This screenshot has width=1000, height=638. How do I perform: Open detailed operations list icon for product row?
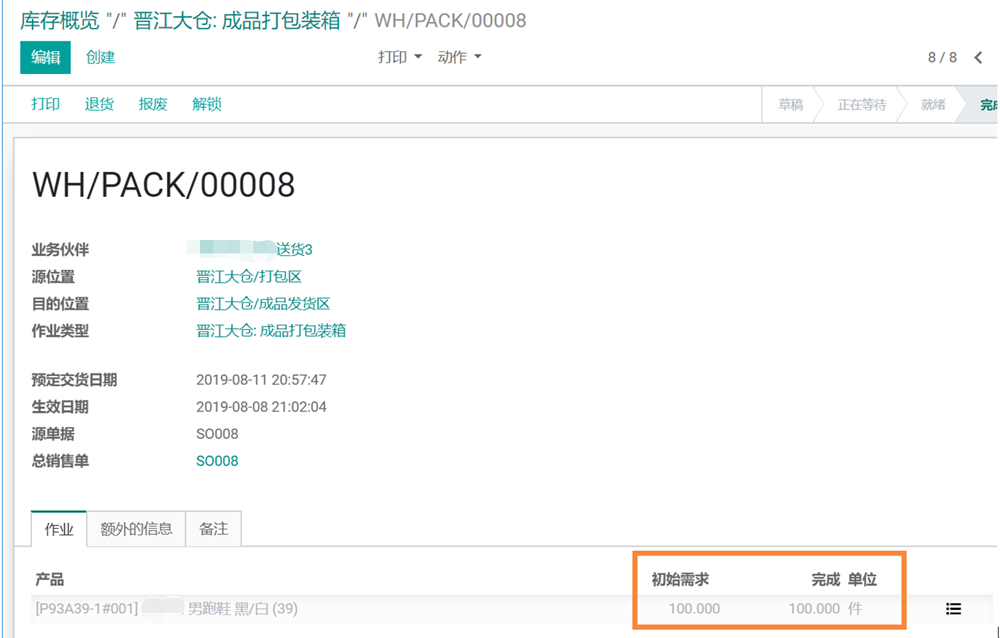(953, 609)
